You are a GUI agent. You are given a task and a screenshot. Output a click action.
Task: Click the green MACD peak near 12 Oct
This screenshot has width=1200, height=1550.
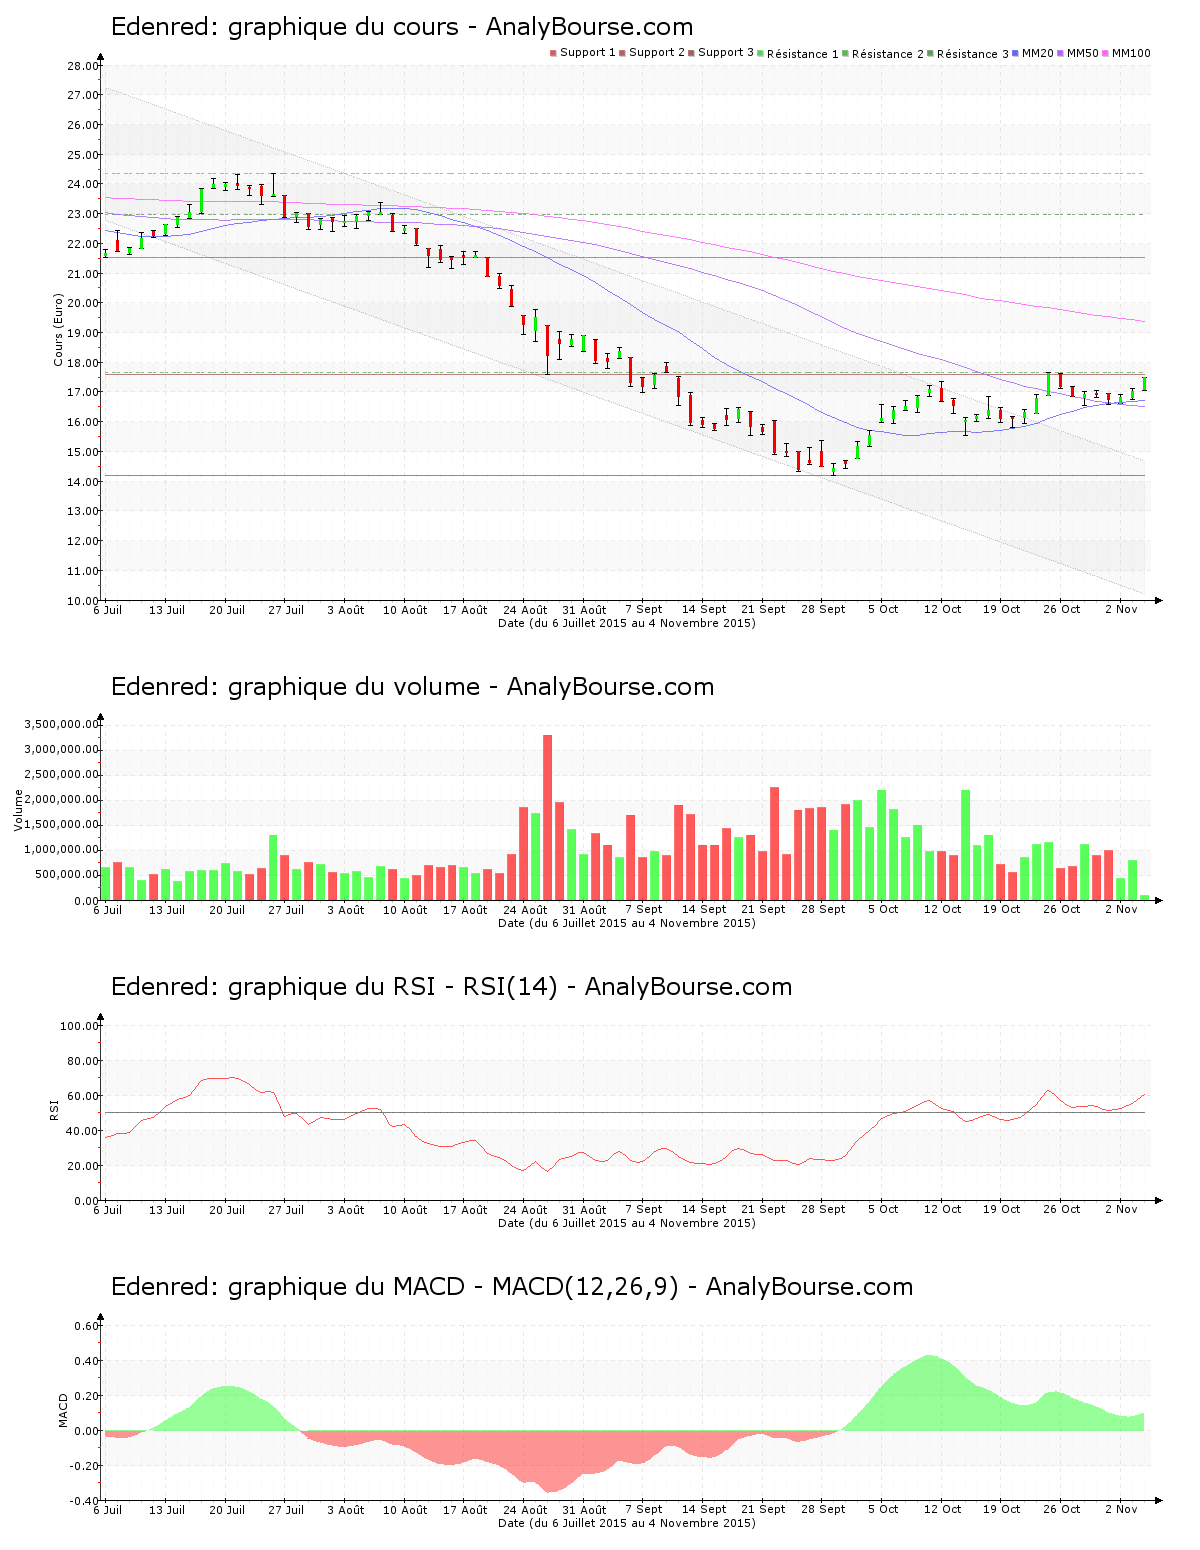(x=931, y=1392)
